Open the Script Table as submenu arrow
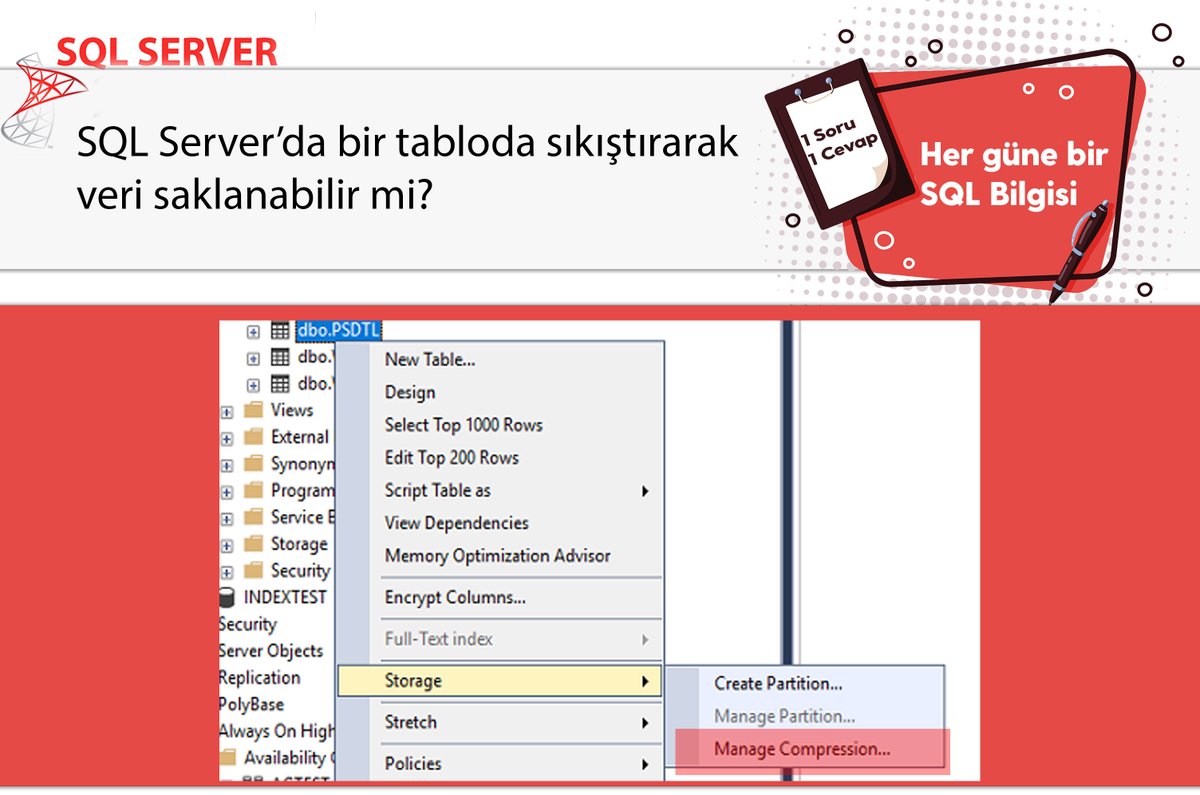1200x795 pixels. (x=645, y=491)
